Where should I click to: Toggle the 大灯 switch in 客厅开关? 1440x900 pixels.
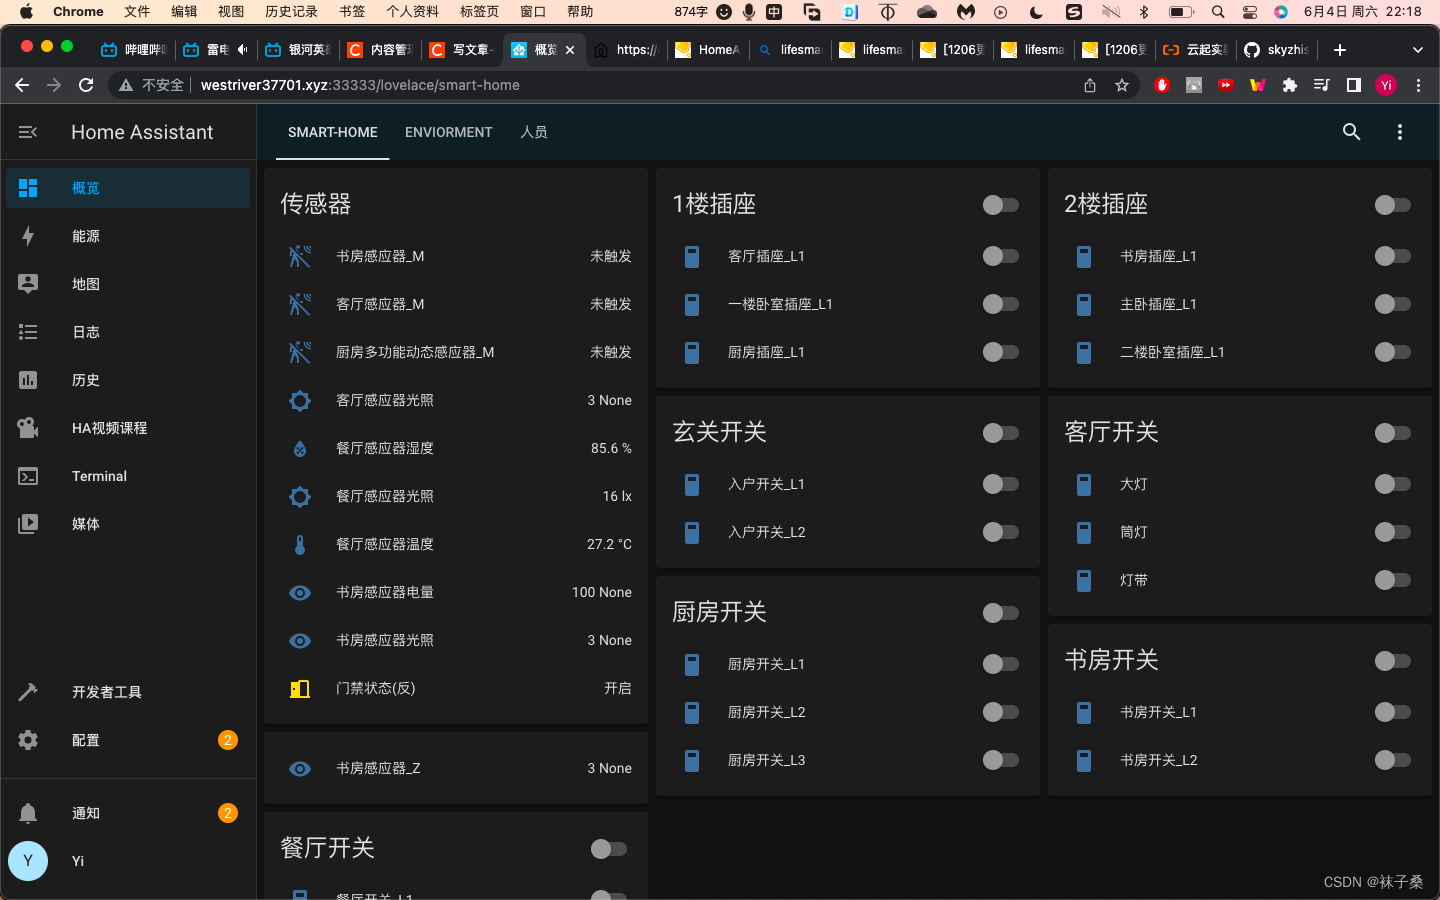(1391, 484)
